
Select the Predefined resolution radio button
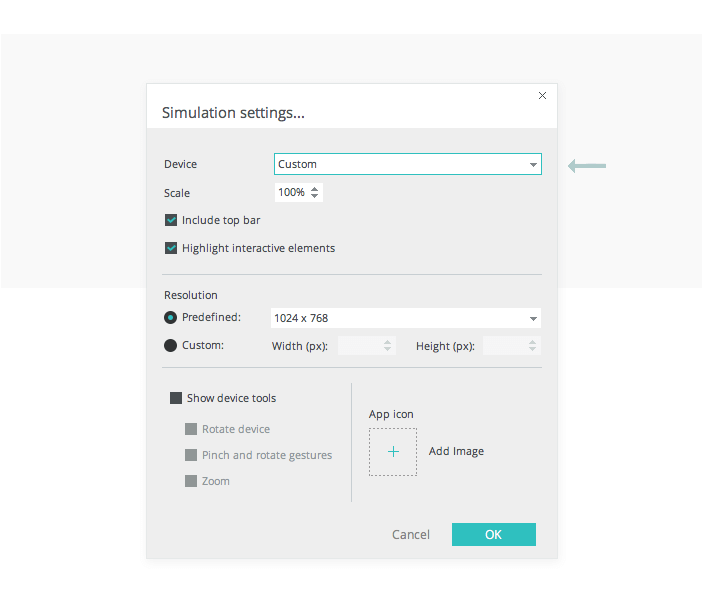click(170, 317)
